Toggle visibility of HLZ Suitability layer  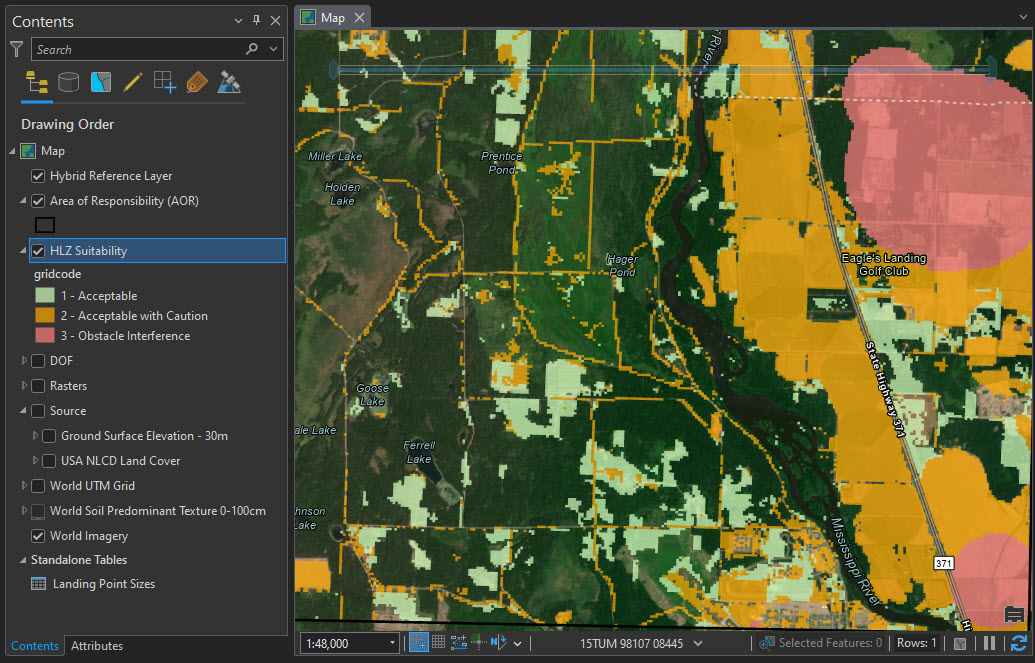pyautogui.click(x=37, y=251)
